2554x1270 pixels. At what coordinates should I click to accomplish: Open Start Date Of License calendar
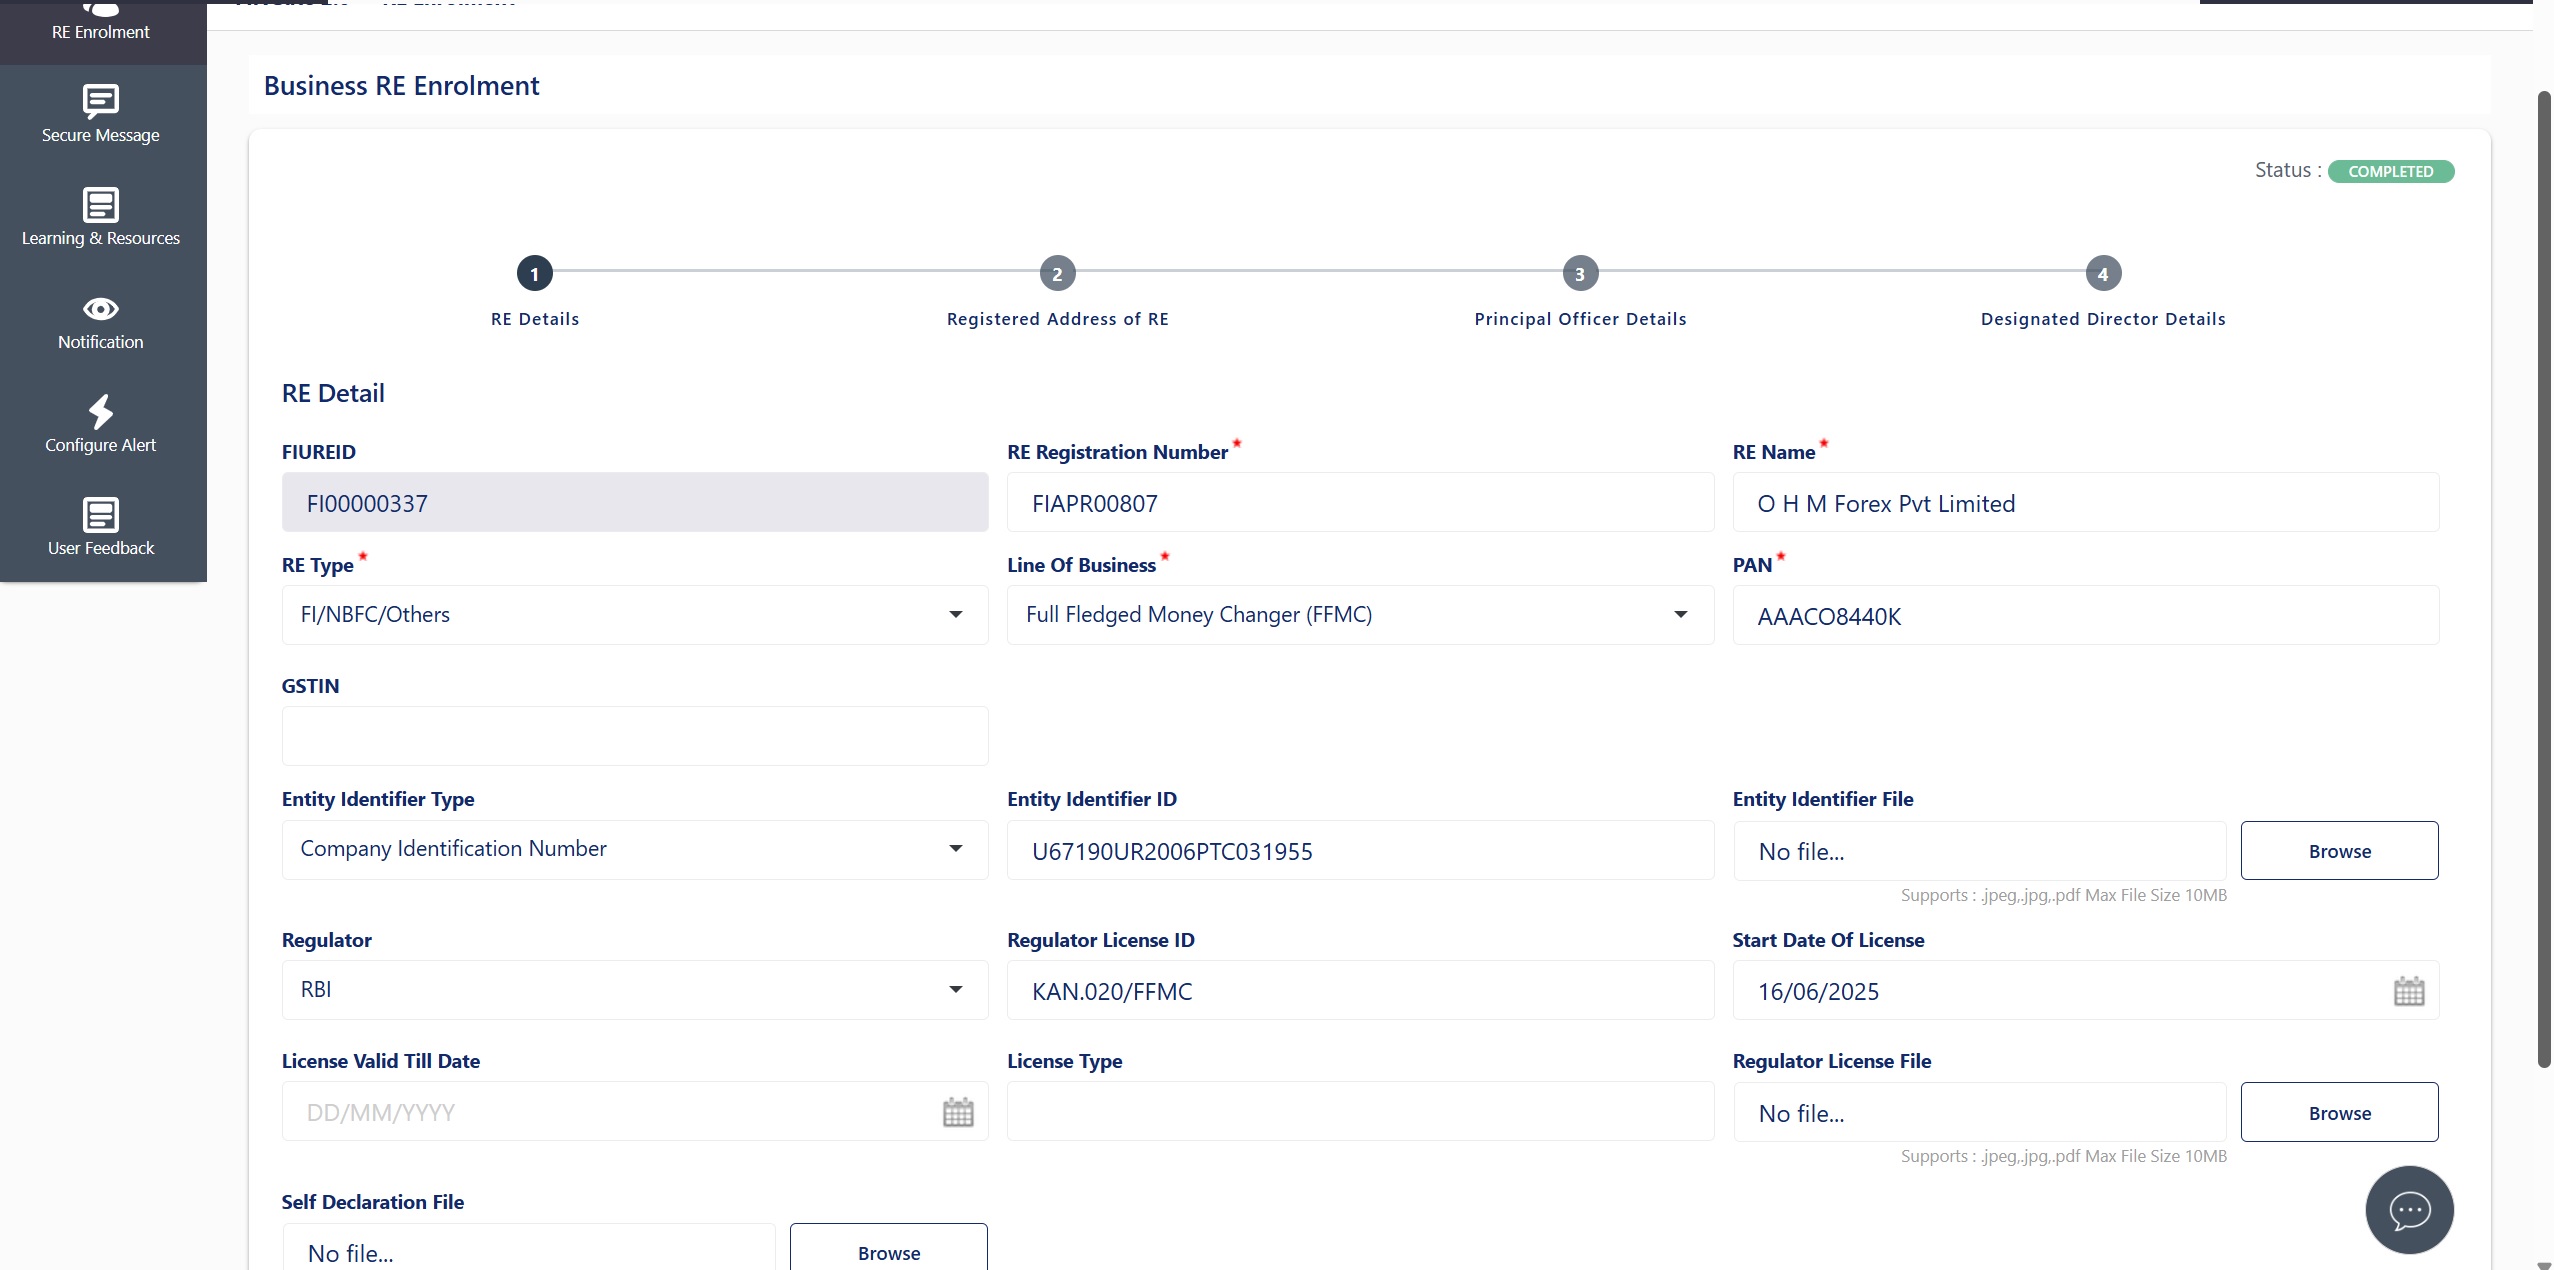pos(2409,992)
